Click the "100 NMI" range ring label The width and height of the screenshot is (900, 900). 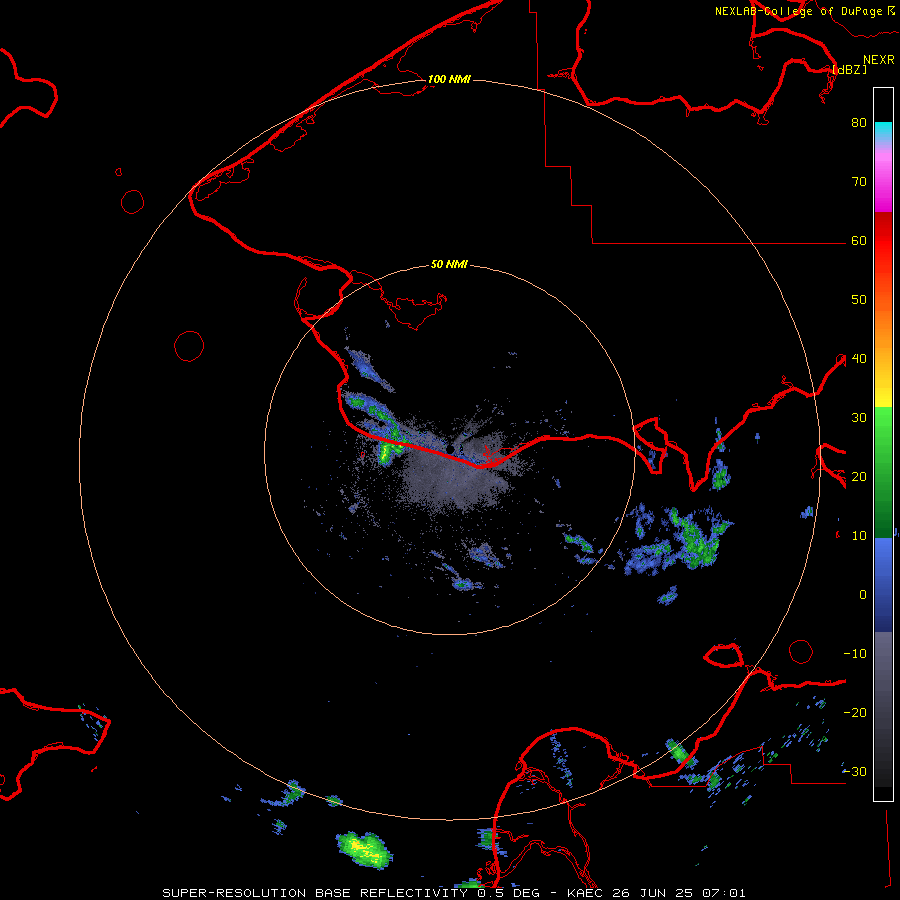coord(449,79)
